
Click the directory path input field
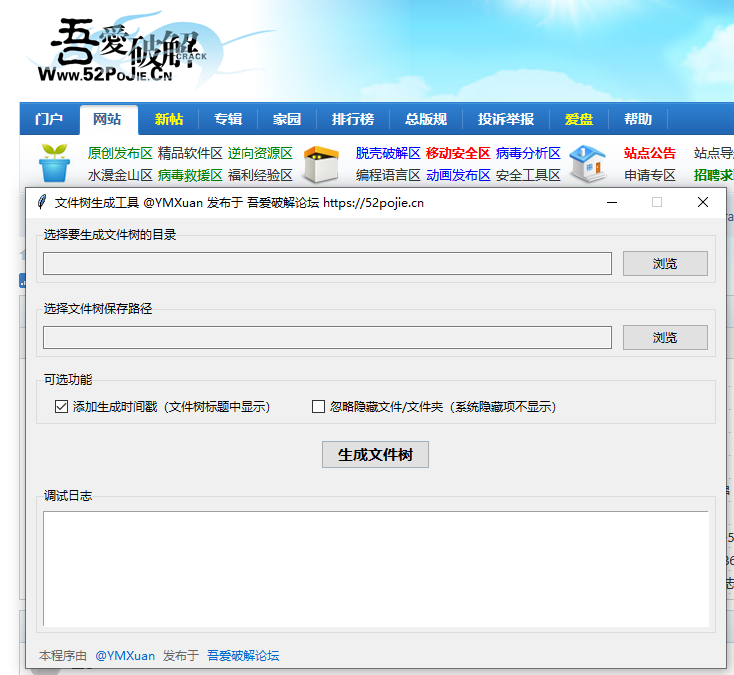[327, 264]
